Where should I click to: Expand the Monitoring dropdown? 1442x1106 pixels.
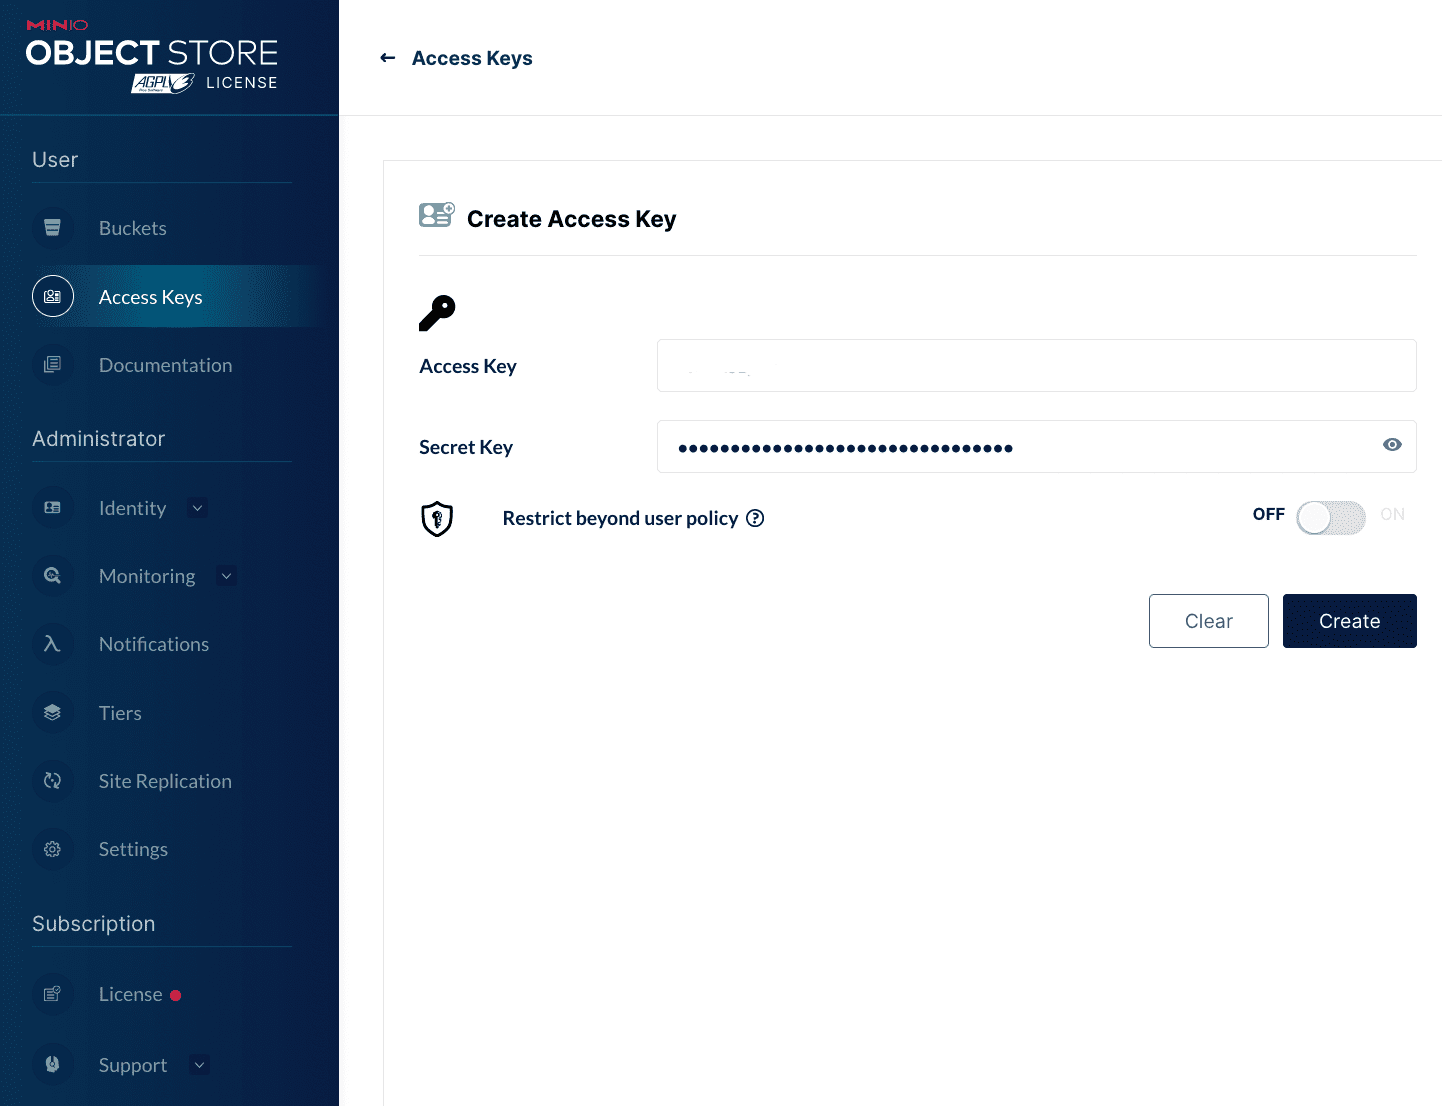226,576
